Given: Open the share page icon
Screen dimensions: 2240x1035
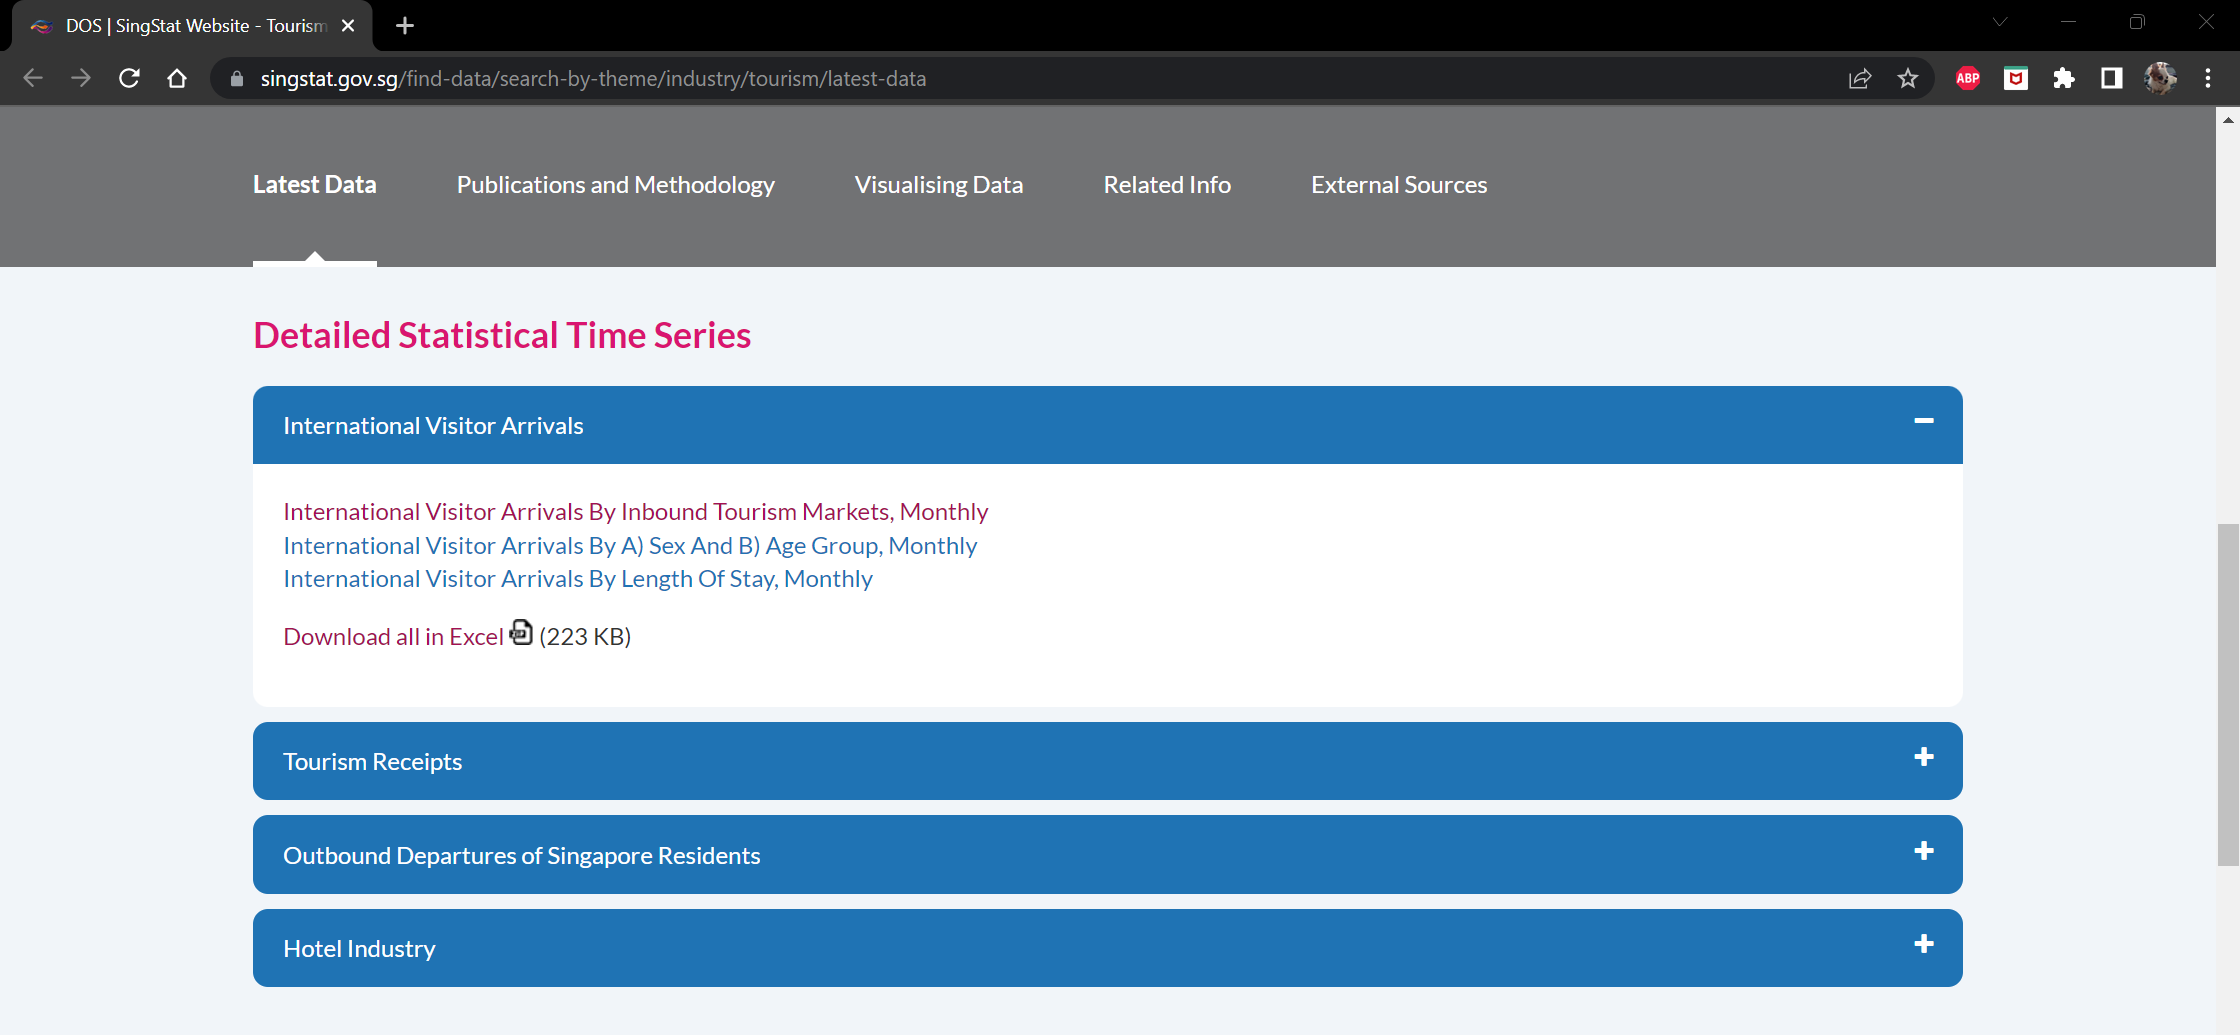Looking at the screenshot, I should click(1860, 78).
